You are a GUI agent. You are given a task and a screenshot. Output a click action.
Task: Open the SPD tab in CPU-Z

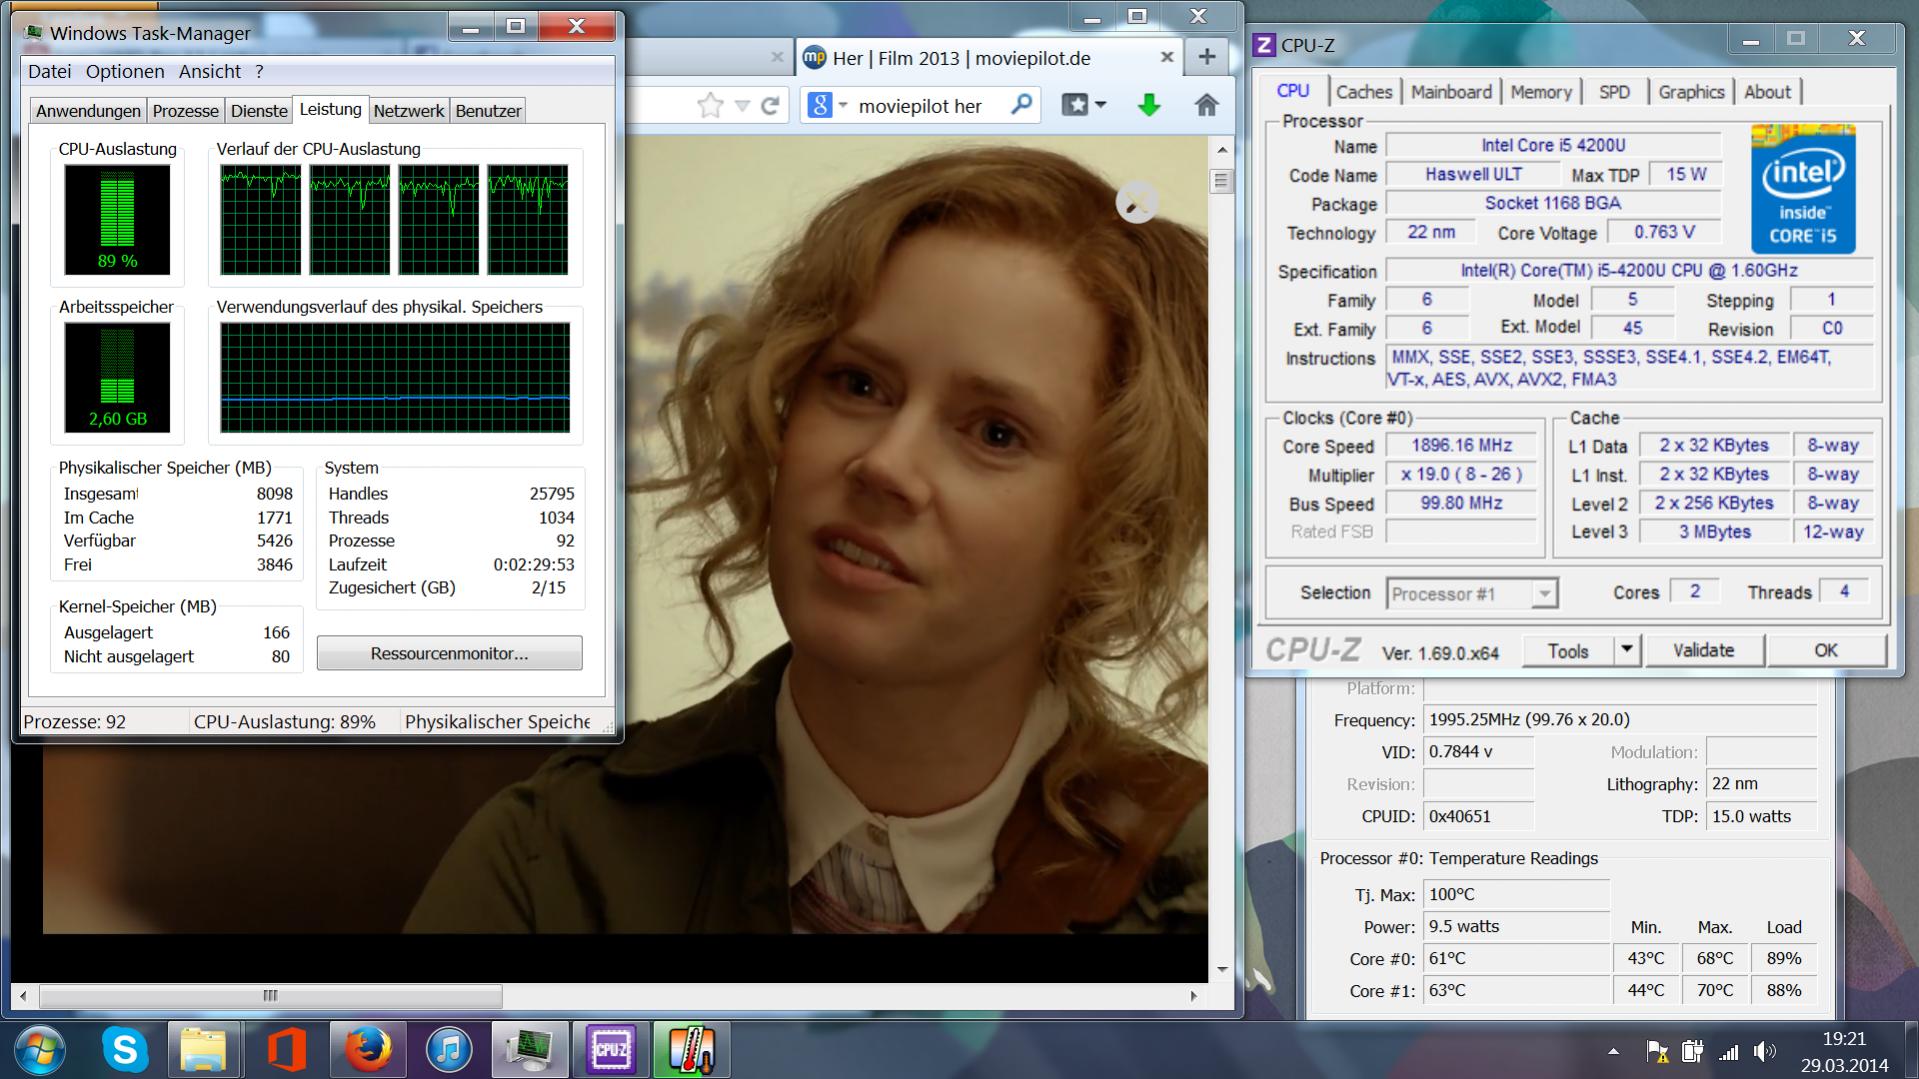pyautogui.click(x=1614, y=92)
